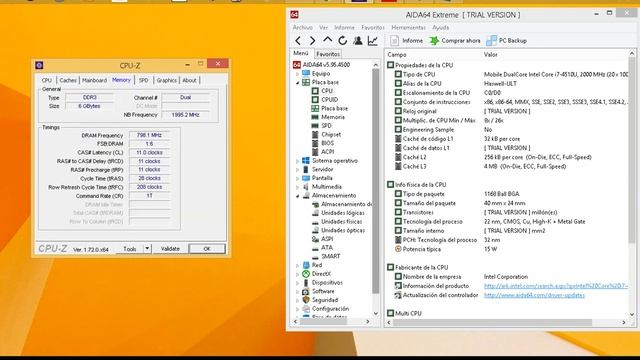The image size is (640, 360).
Task: Expand the Pantalla tree node
Action: (298, 178)
